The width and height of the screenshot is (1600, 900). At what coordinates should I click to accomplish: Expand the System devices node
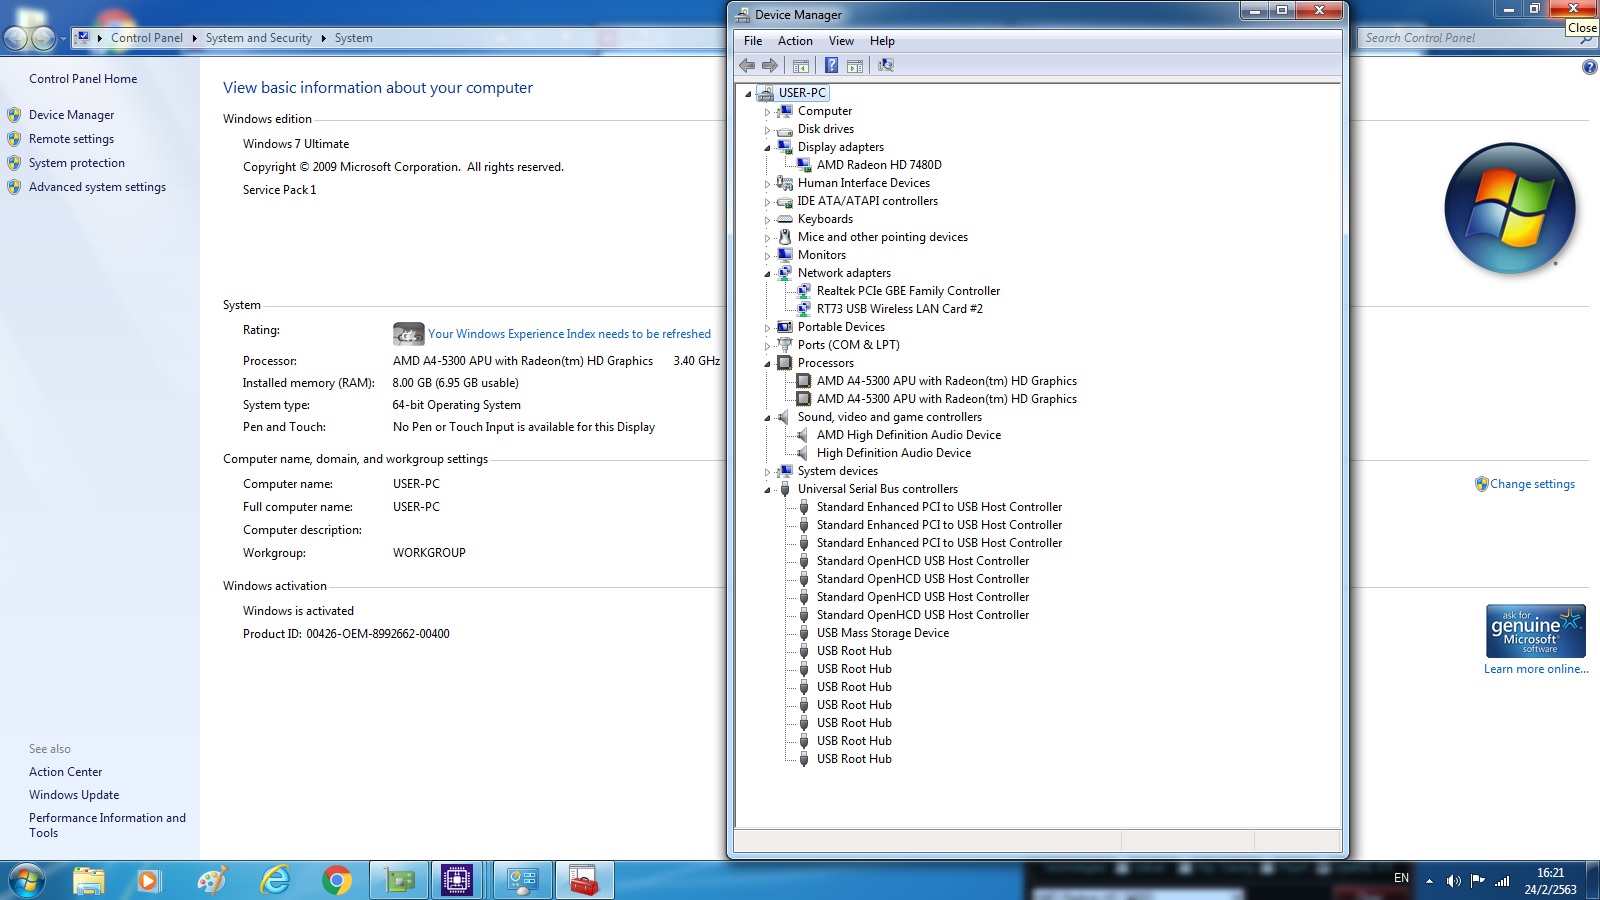(x=768, y=472)
